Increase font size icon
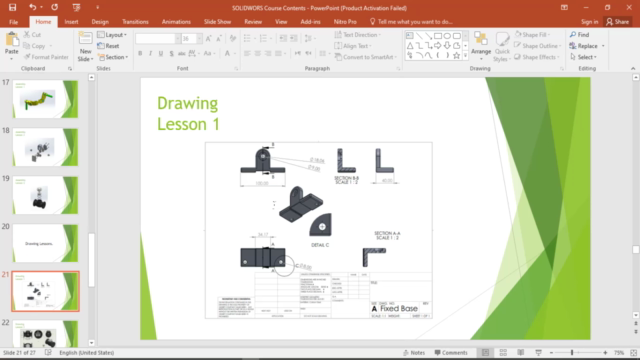 pyautogui.click(x=209, y=39)
